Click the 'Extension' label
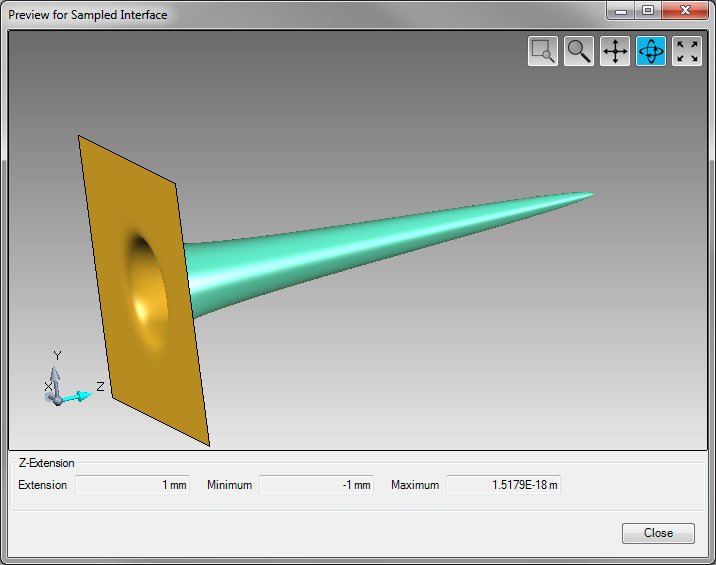This screenshot has width=716, height=565. pyautogui.click(x=42, y=485)
